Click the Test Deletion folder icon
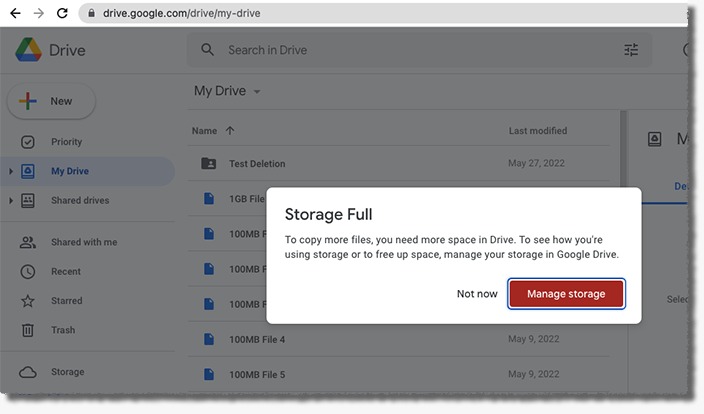 click(208, 164)
